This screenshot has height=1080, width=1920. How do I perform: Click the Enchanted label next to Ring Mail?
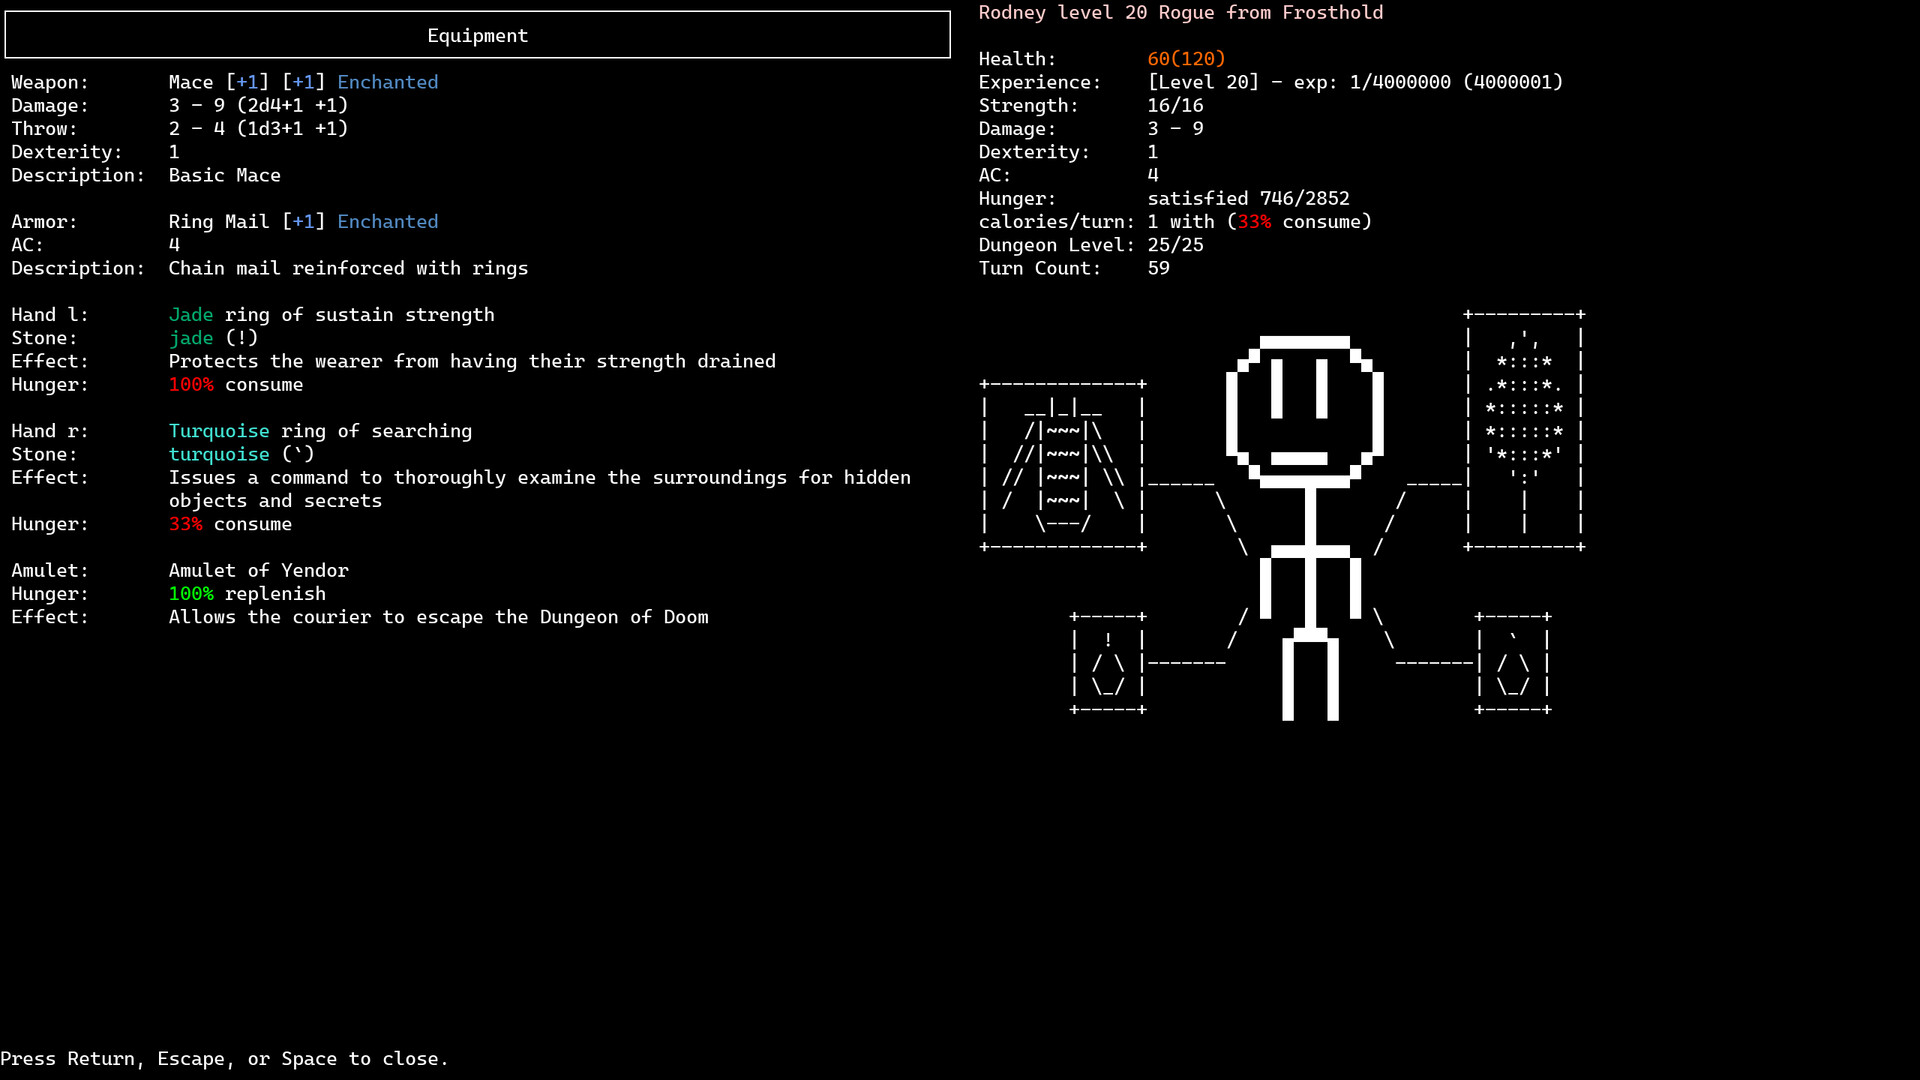tap(387, 221)
